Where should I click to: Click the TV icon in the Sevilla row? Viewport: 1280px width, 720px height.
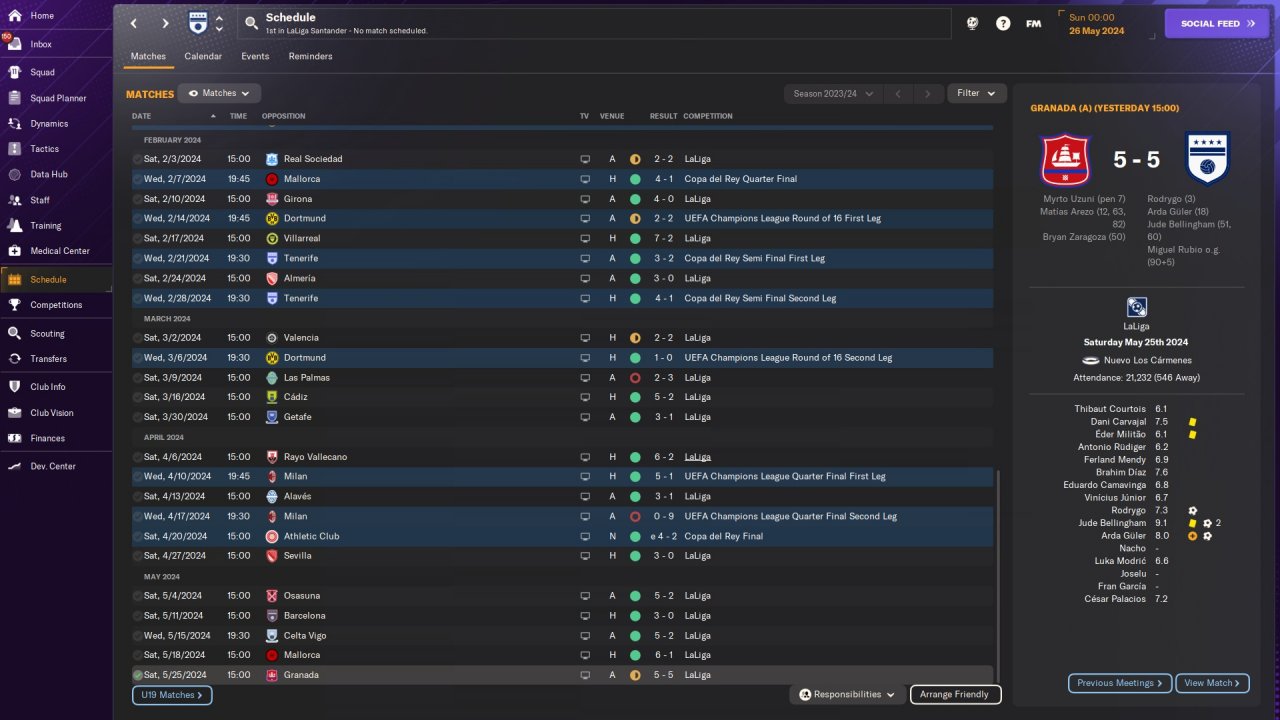(585, 556)
